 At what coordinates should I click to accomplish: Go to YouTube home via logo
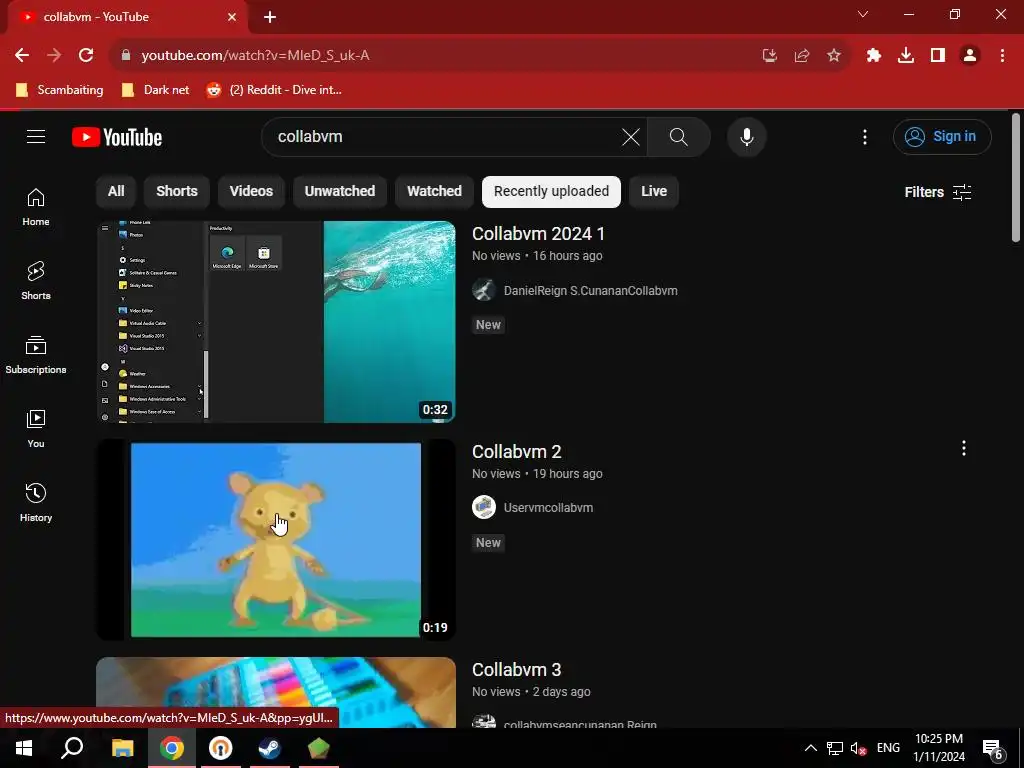click(x=117, y=137)
